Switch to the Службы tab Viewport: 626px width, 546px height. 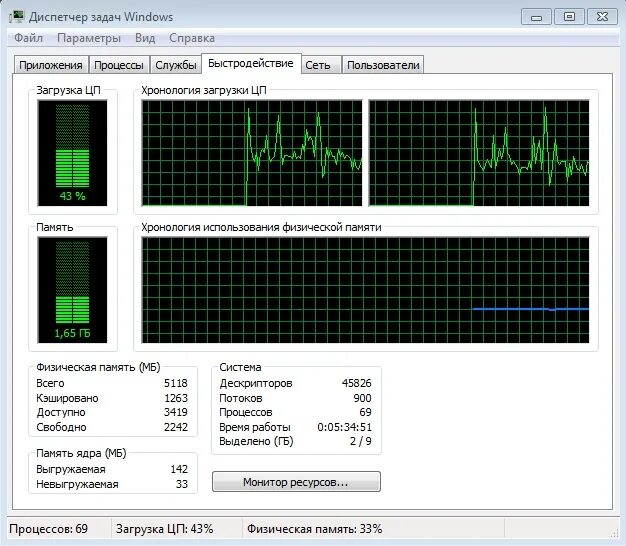coord(176,65)
